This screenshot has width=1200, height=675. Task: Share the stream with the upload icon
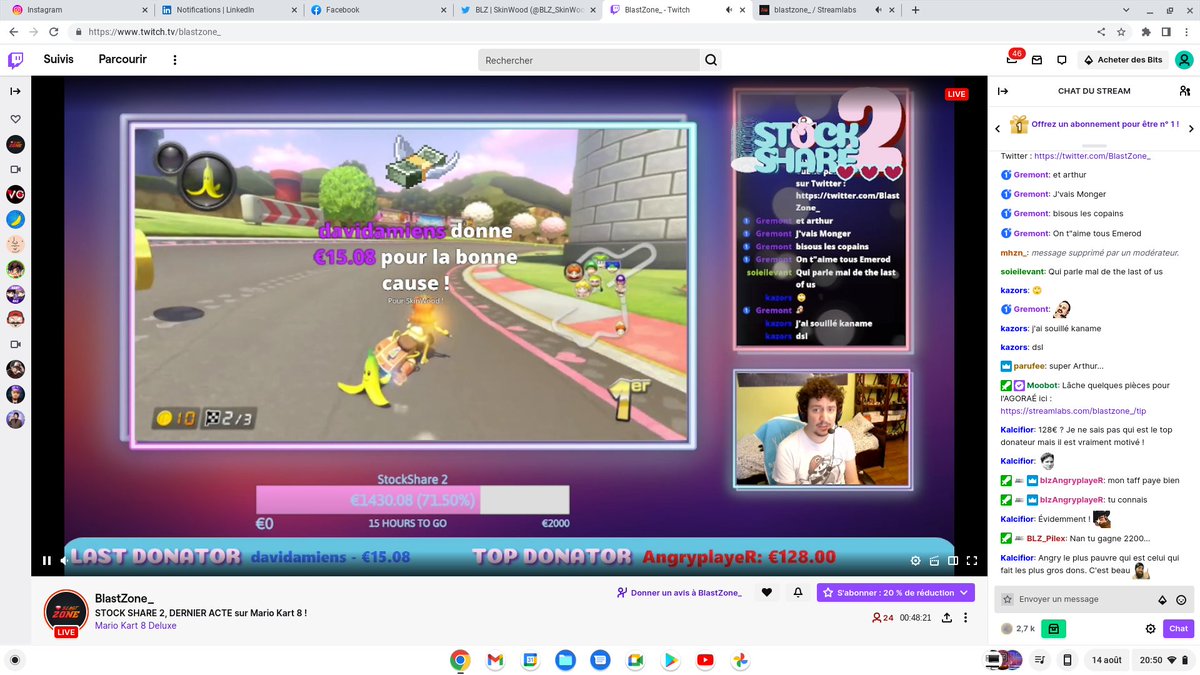pos(945,618)
